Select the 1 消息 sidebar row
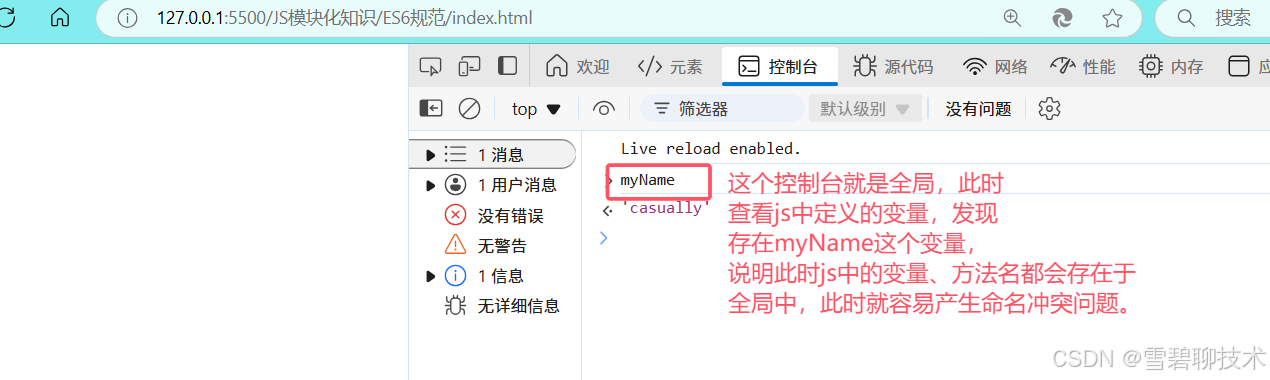 (x=494, y=154)
